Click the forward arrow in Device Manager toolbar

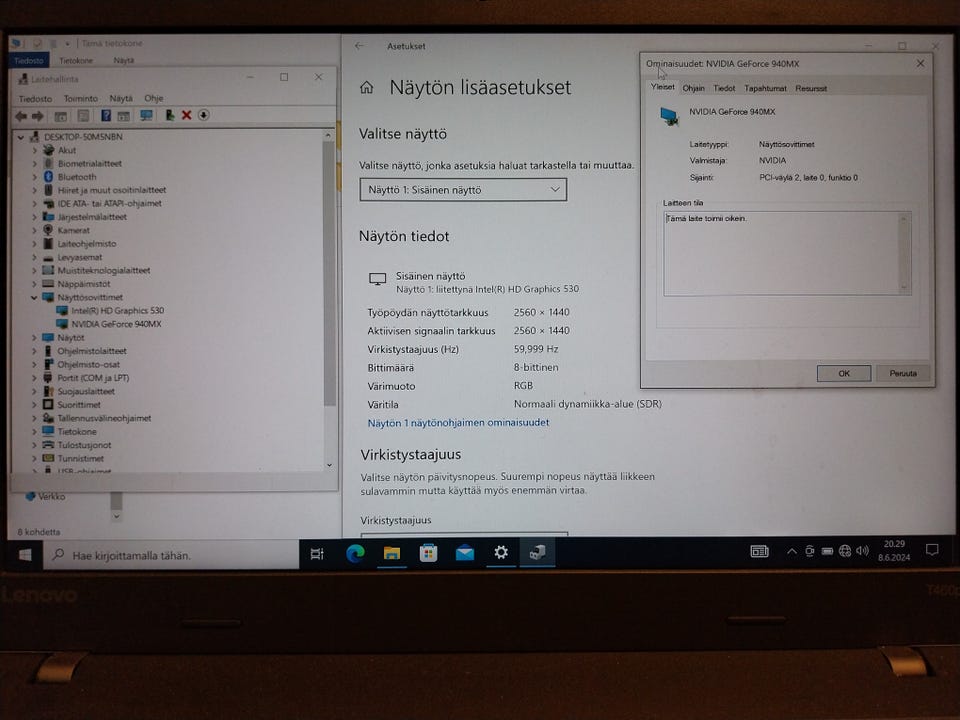click(x=37, y=116)
